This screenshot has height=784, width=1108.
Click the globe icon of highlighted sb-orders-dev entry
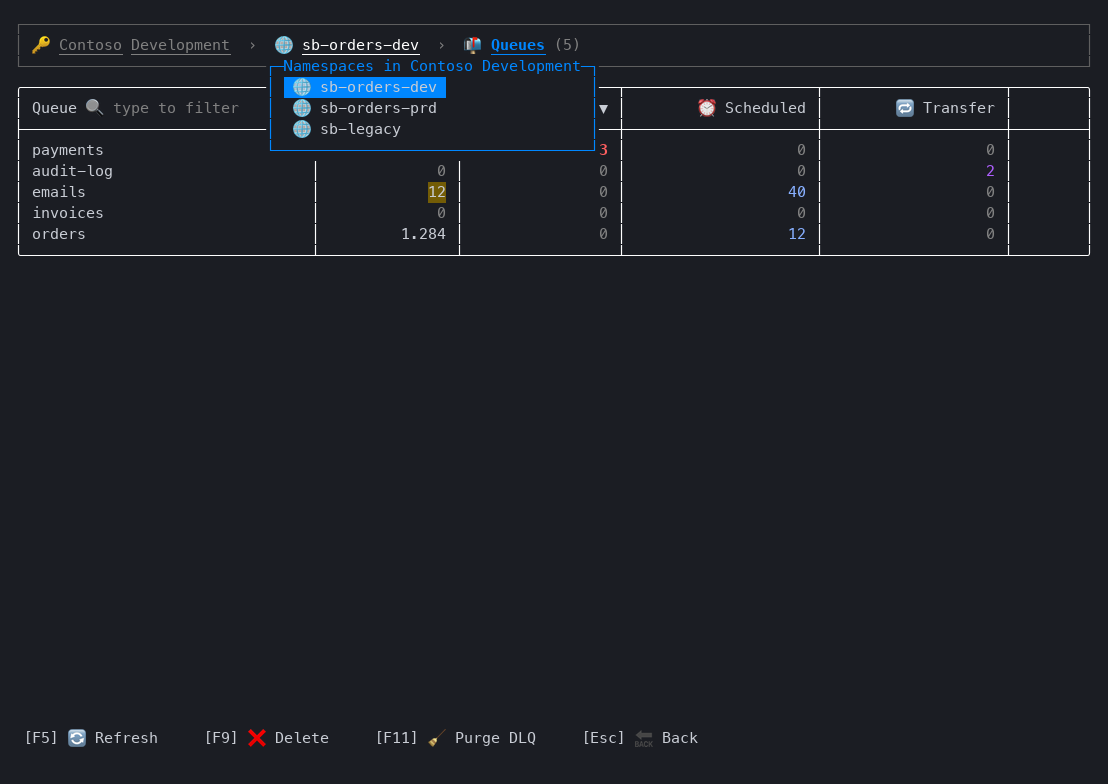302,87
